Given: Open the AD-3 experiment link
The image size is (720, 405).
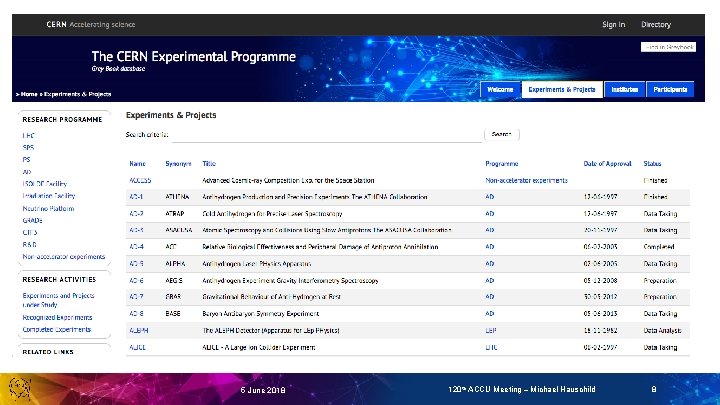Looking at the screenshot, I should click(x=136, y=230).
